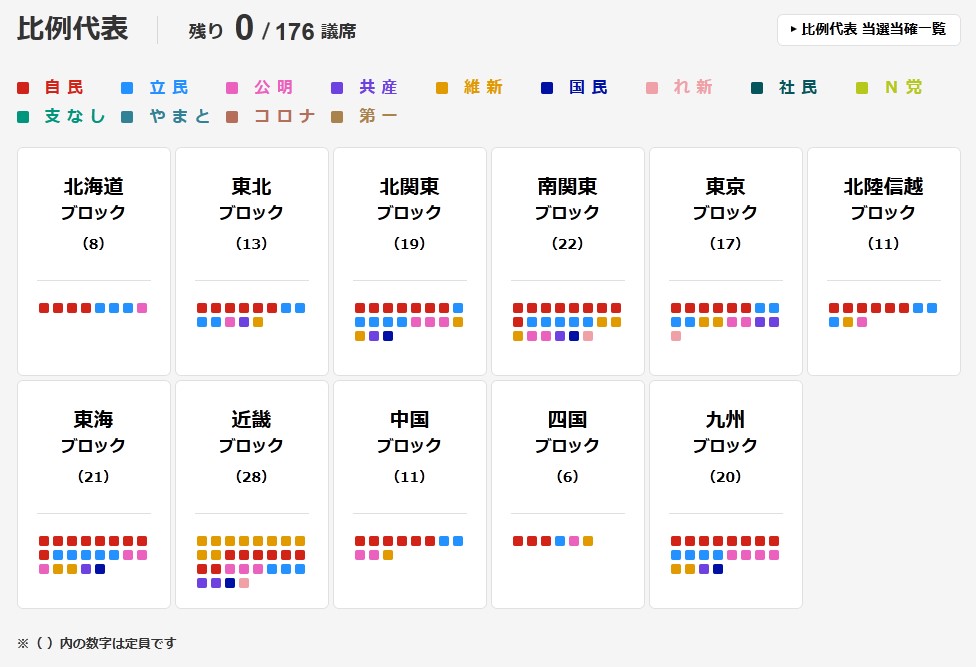Click the dark green 社民 legend swatch

click(757, 88)
